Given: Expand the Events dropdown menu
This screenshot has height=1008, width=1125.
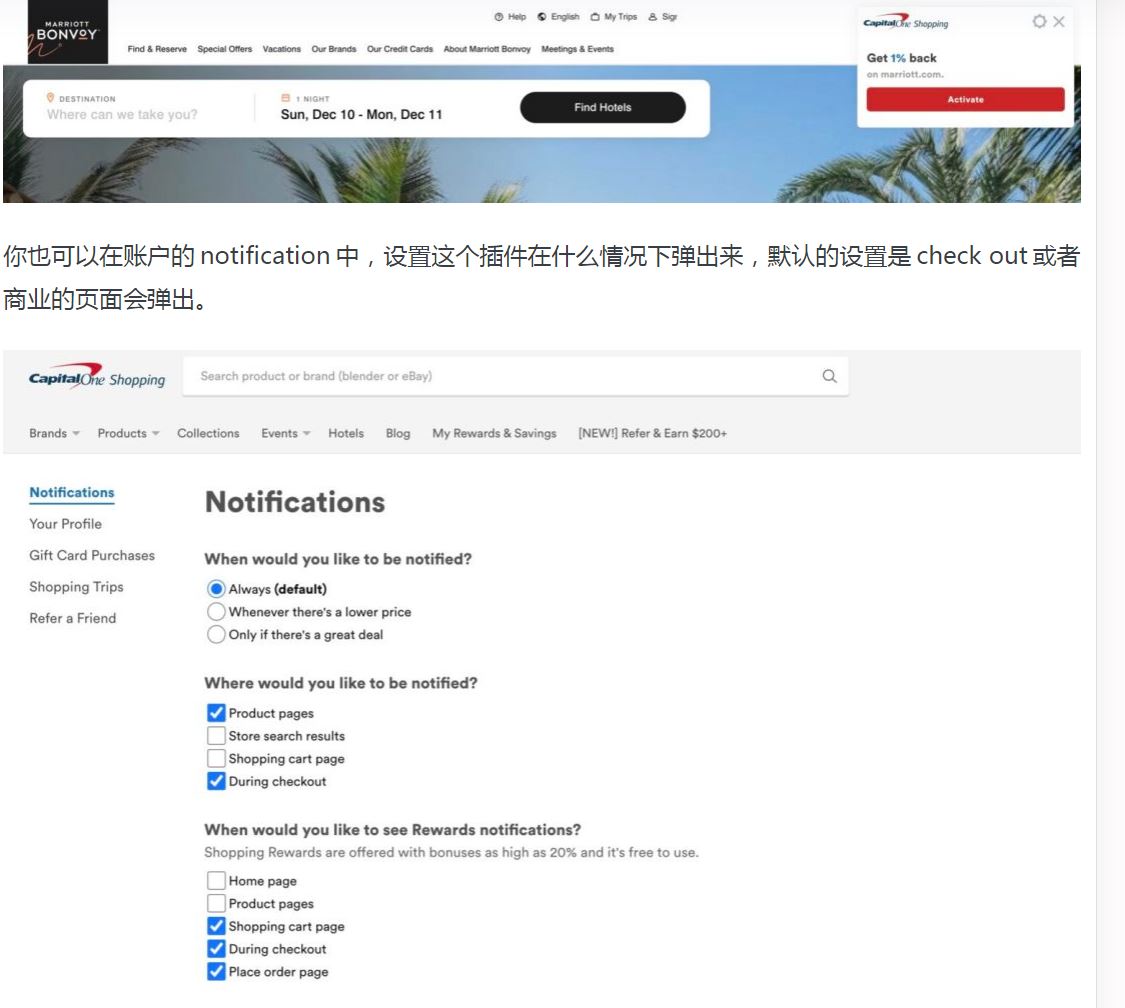Looking at the screenshot, I should [286, 433].
